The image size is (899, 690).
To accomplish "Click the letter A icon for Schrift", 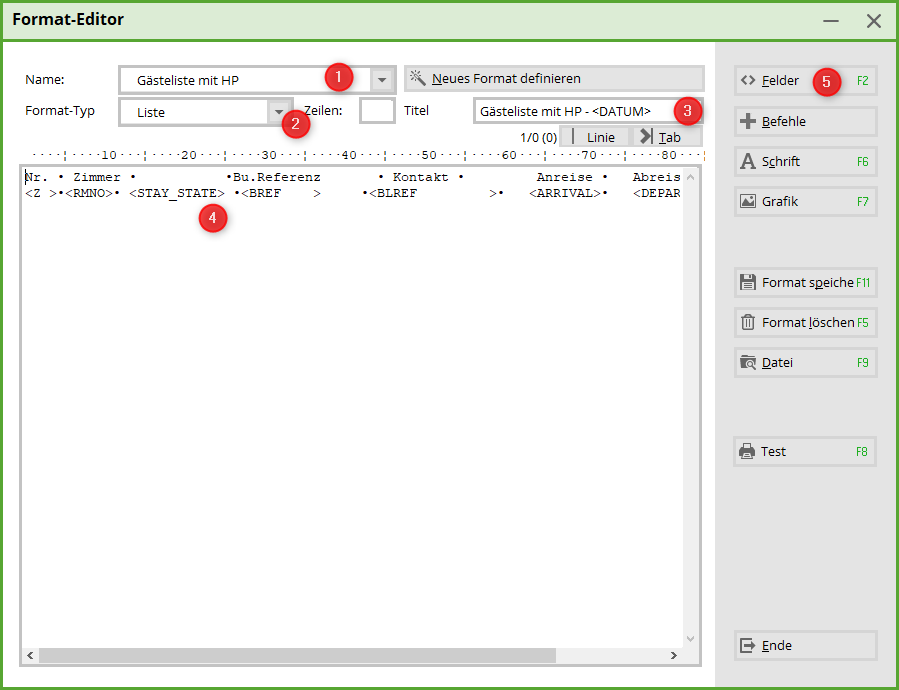I will point(748,161).
